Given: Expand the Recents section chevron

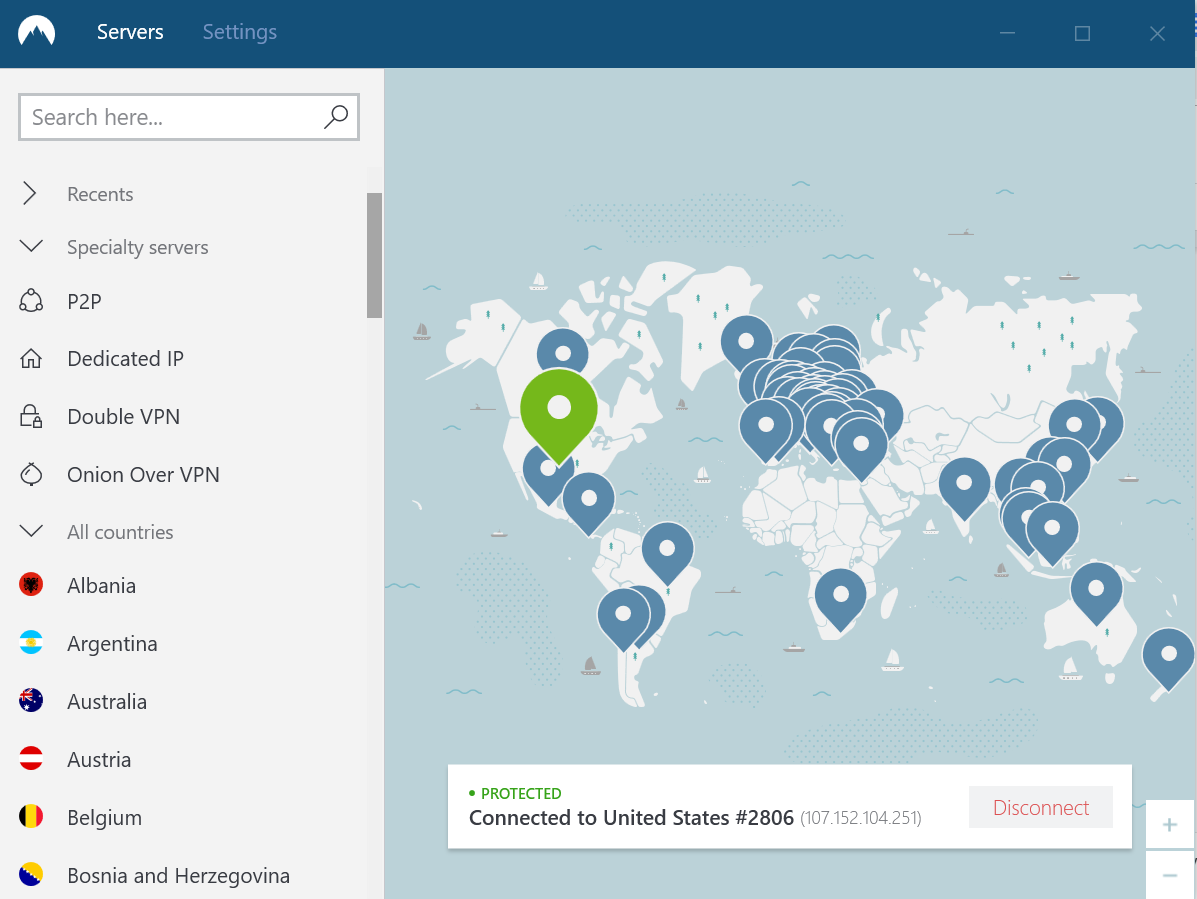Looking at the screenshot, I should (31, 194).
